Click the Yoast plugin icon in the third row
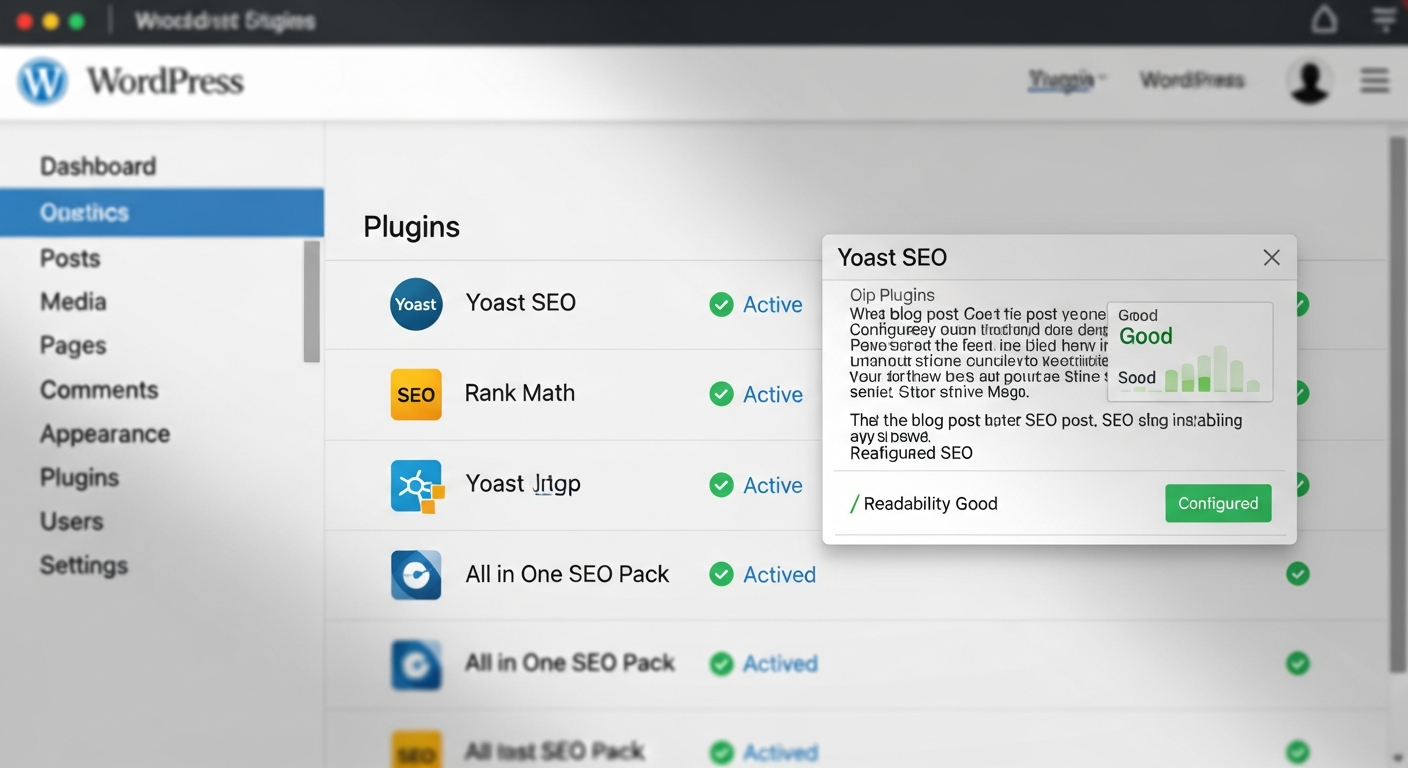 point(416,484)
